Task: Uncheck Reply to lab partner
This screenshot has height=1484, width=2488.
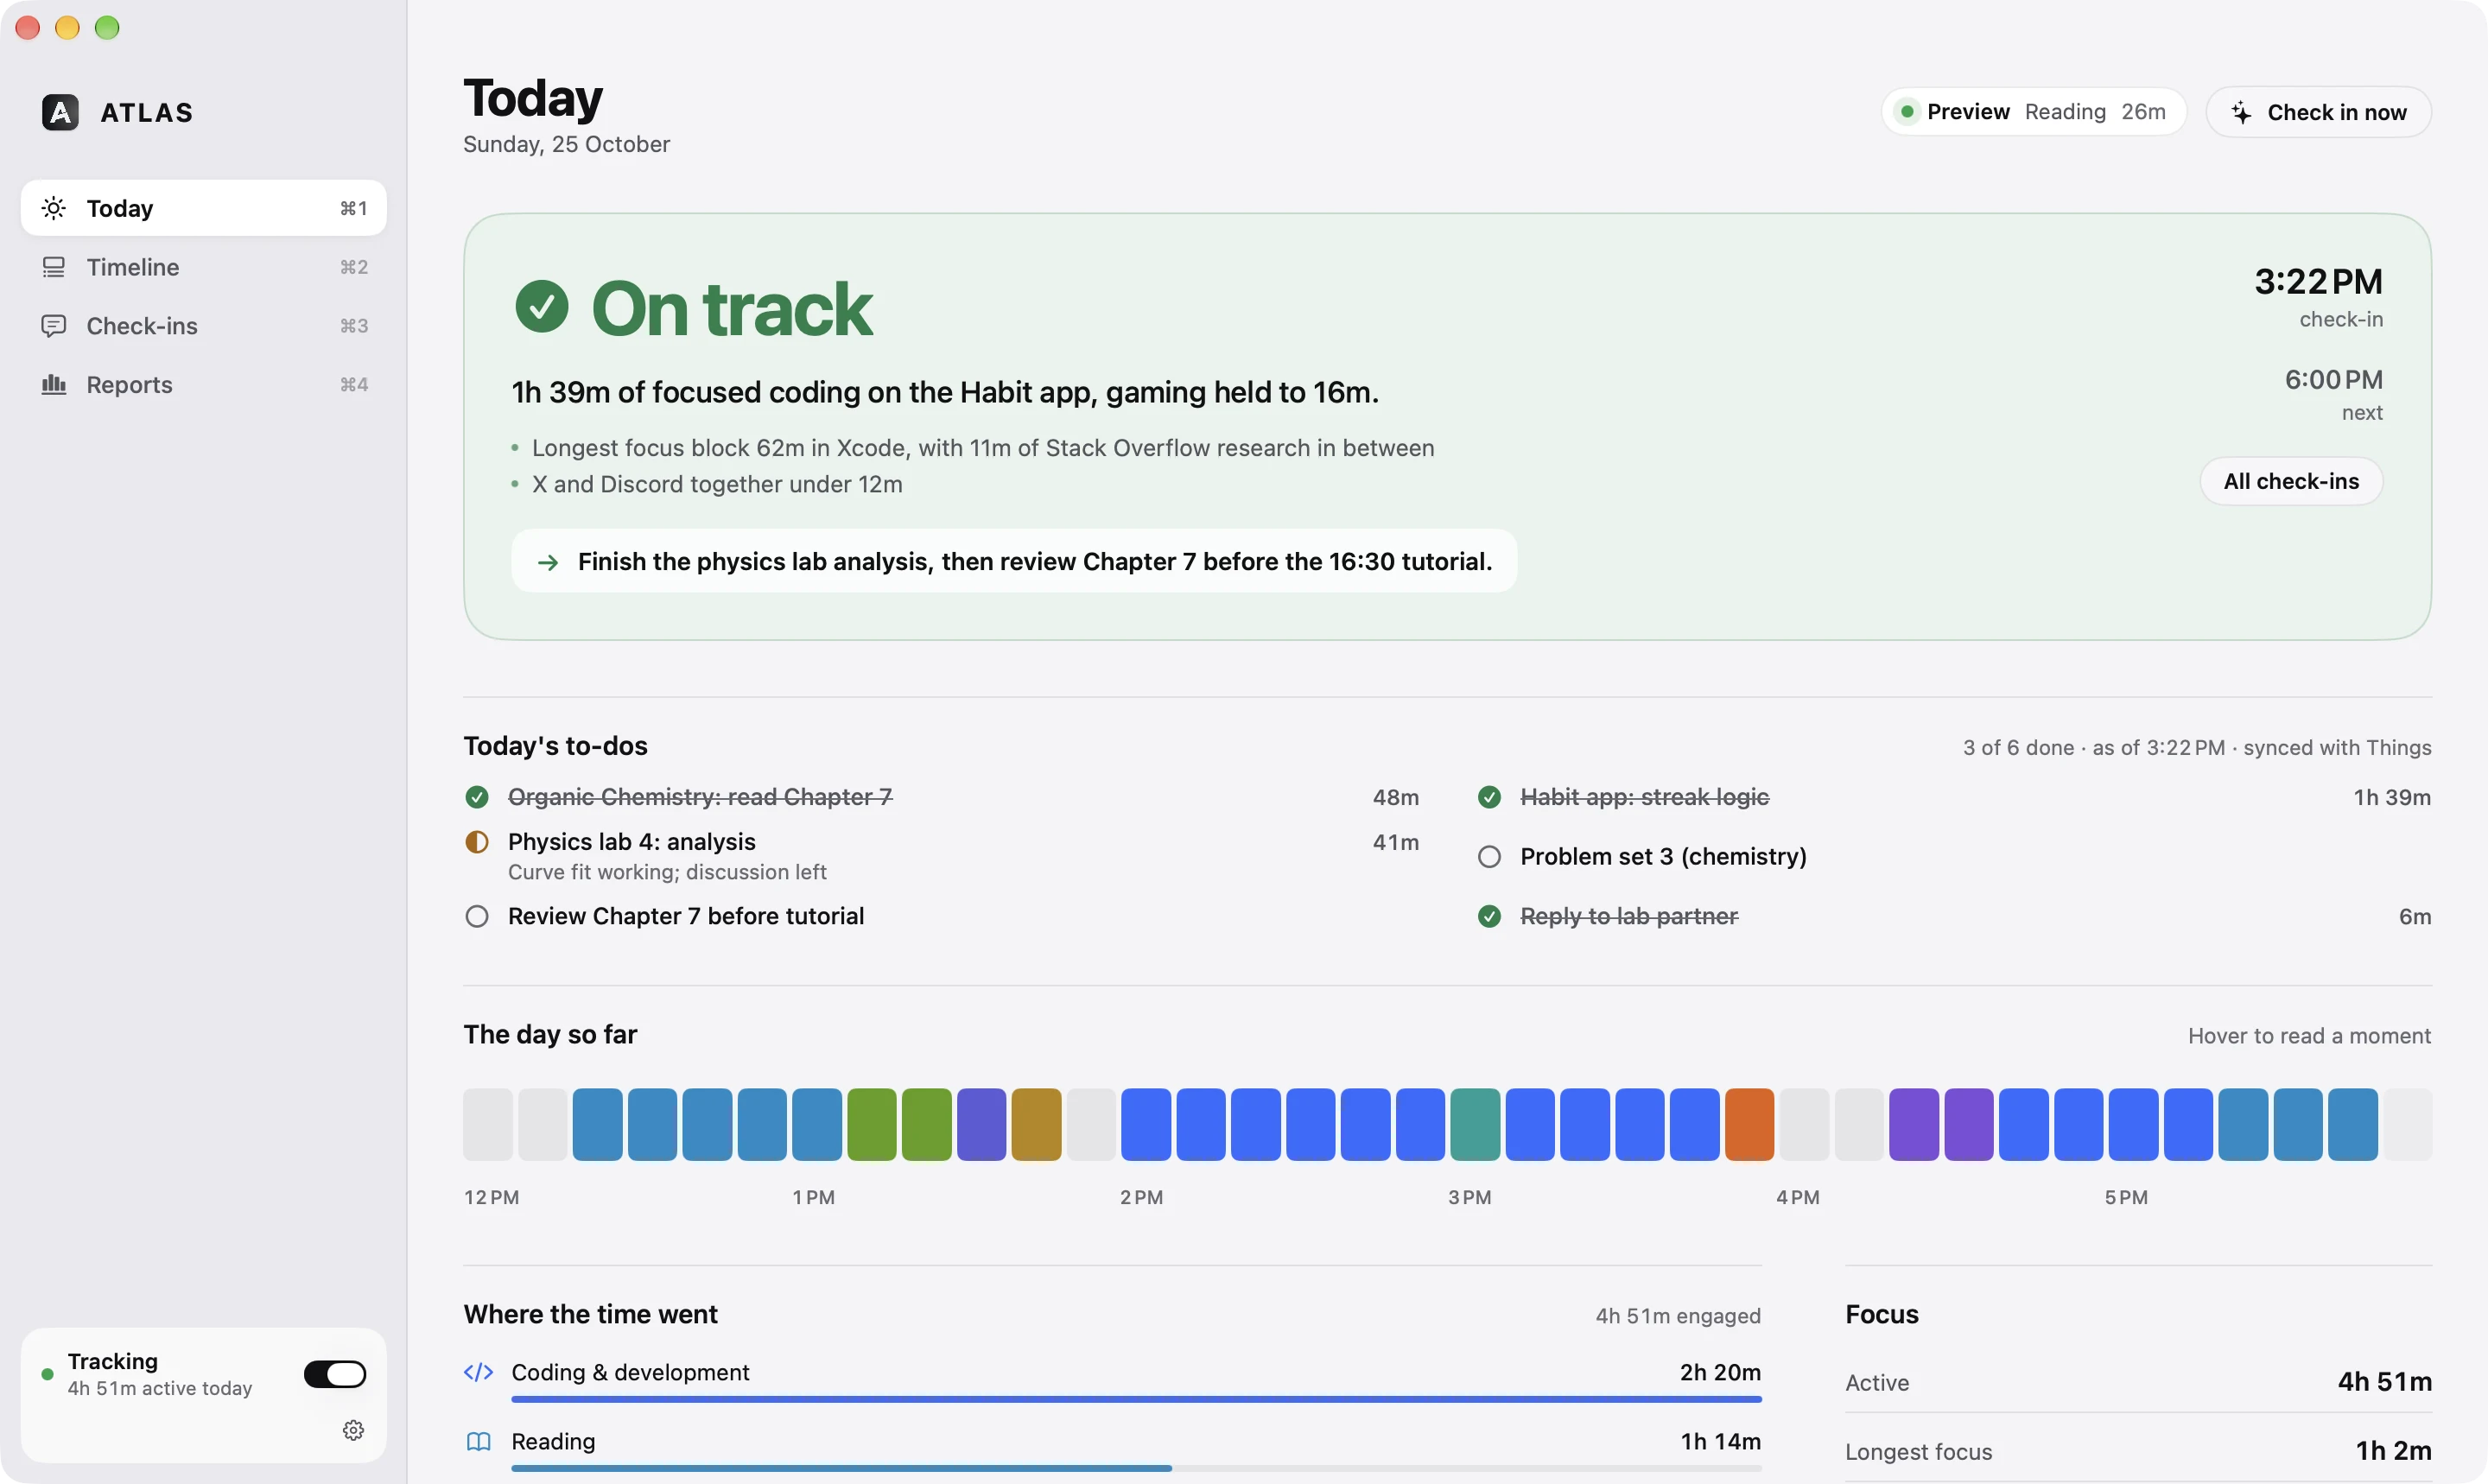Action: tap(1489, 916)
